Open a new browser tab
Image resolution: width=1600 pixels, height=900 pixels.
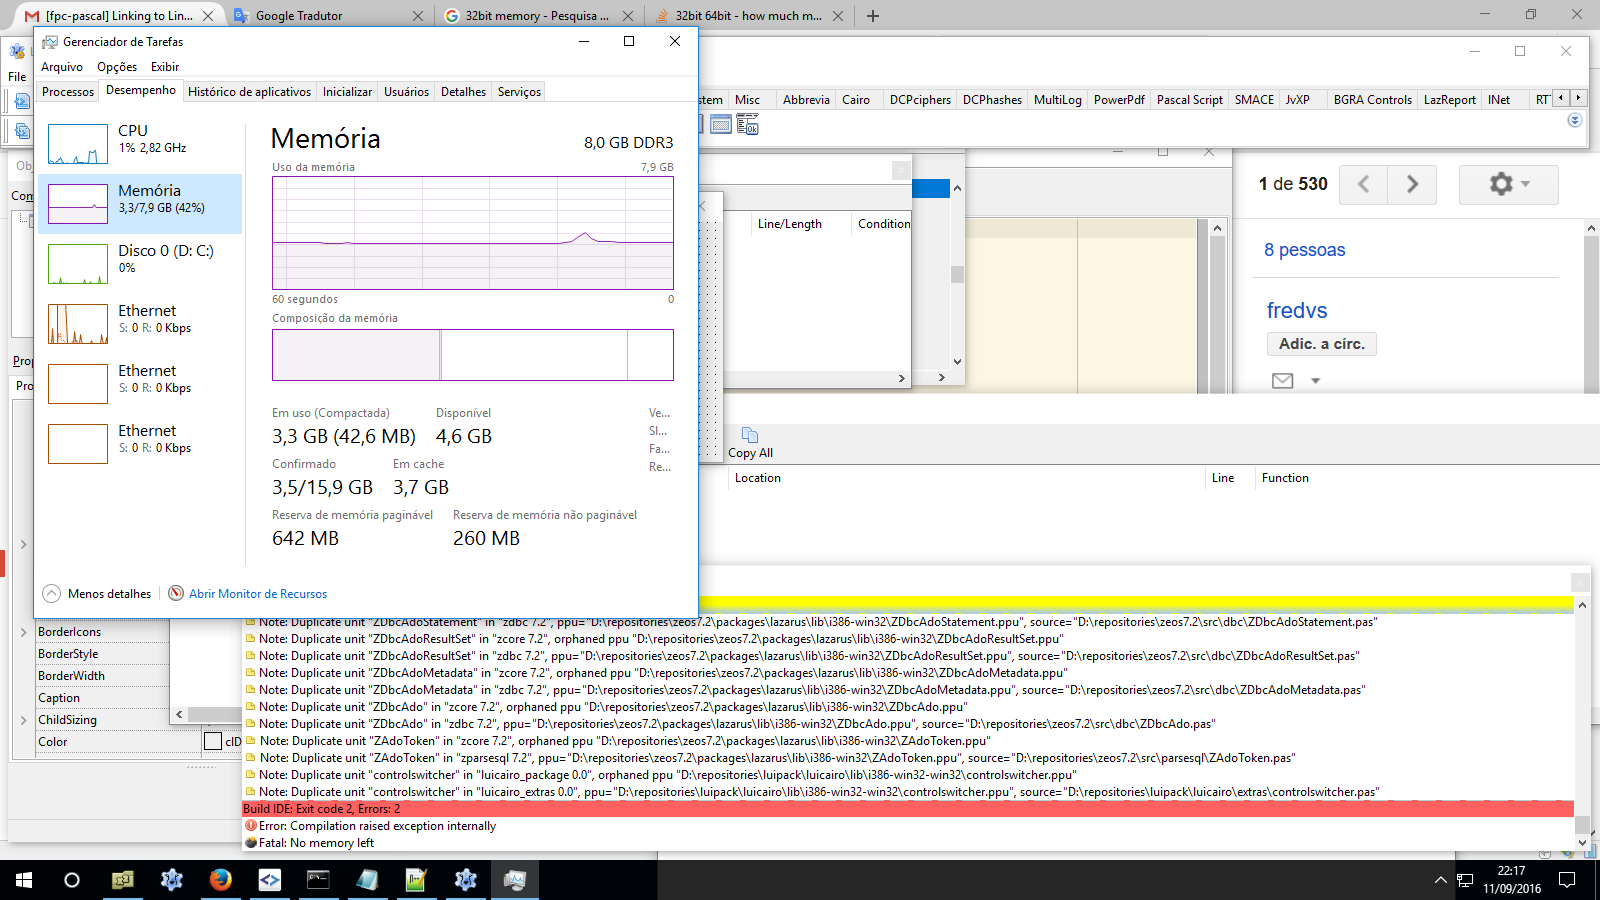click(x=873, y=16)
